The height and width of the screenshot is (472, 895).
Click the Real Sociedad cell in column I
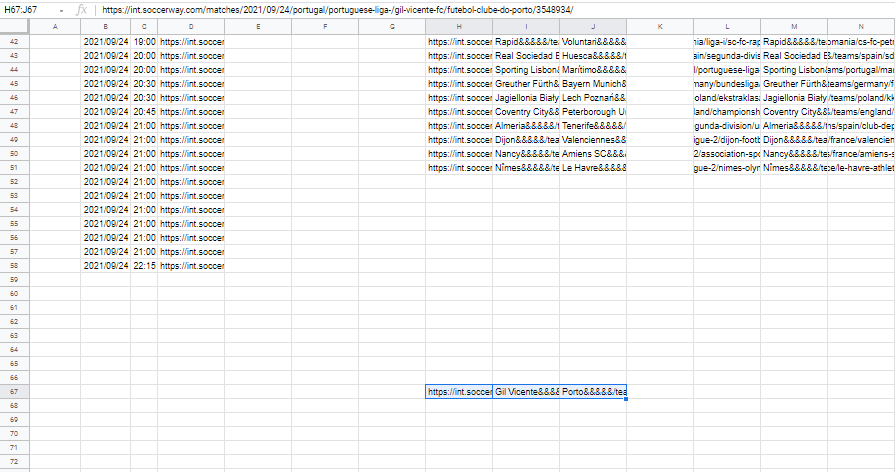tap(526, 56)
